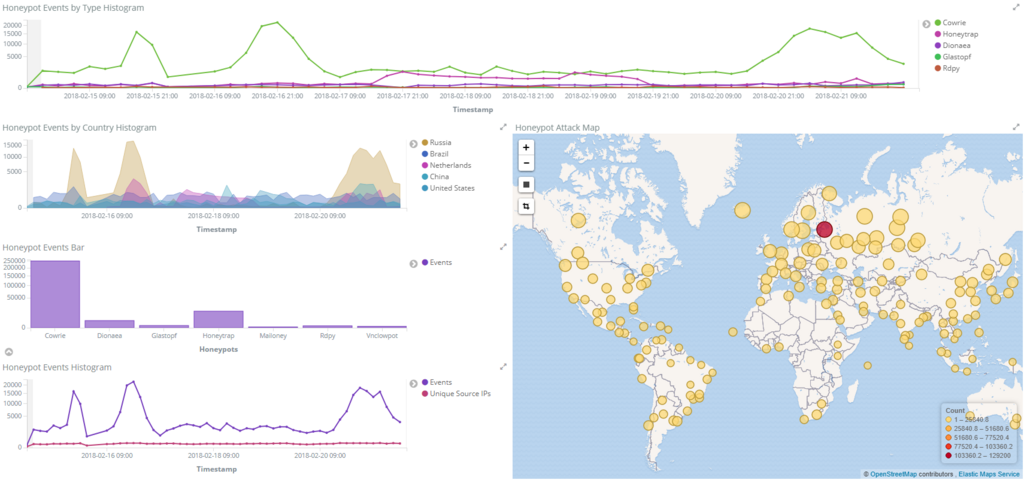
Task: Click the fit data bounds crop icon on the map
Action: [526, 206]
